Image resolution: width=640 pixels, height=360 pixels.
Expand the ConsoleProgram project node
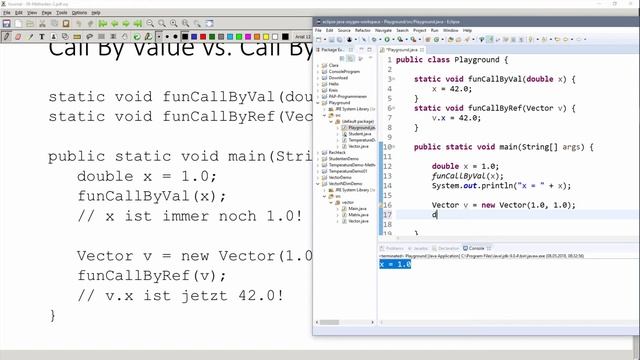318,72
